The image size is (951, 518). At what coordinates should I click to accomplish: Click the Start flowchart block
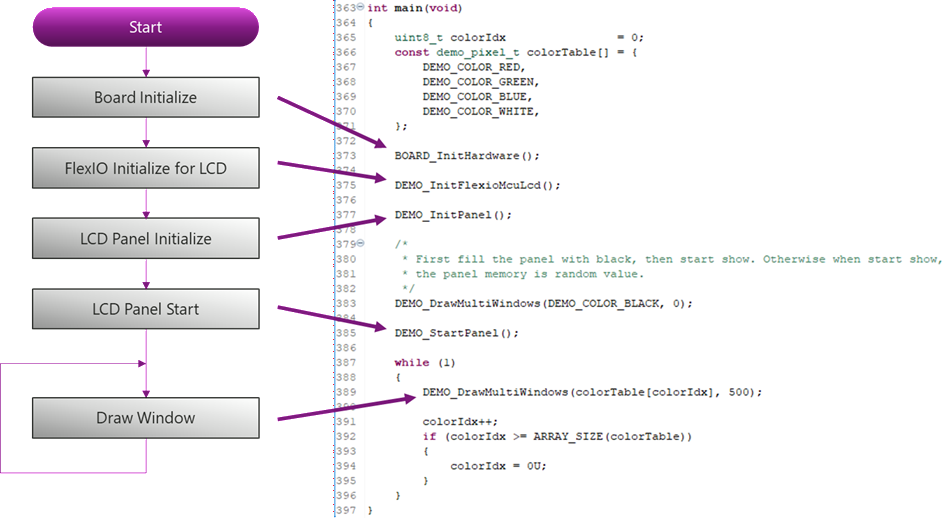[x=146, y=27]
